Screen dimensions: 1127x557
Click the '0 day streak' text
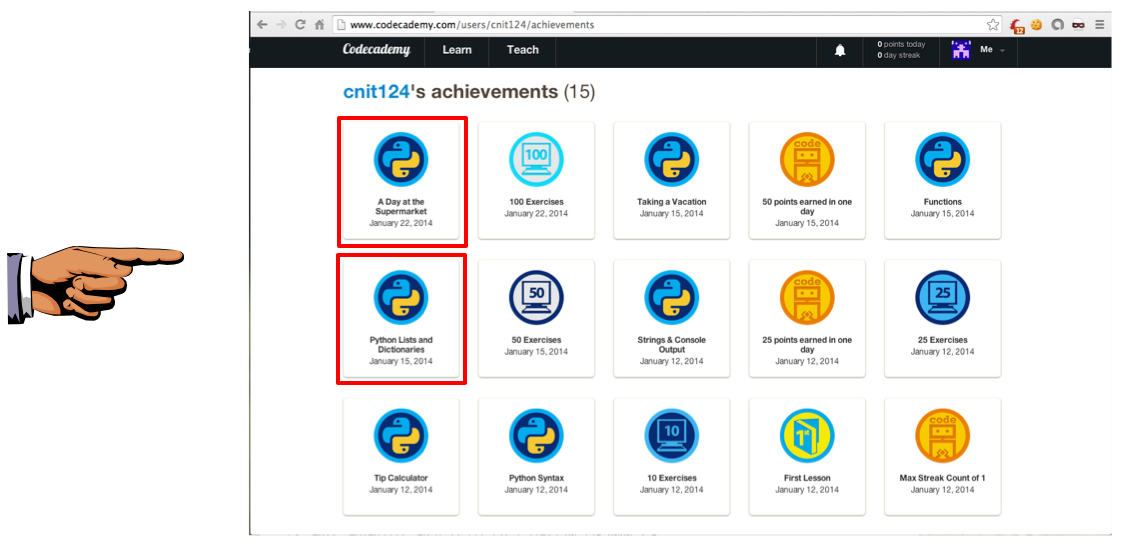coord(898,55)
